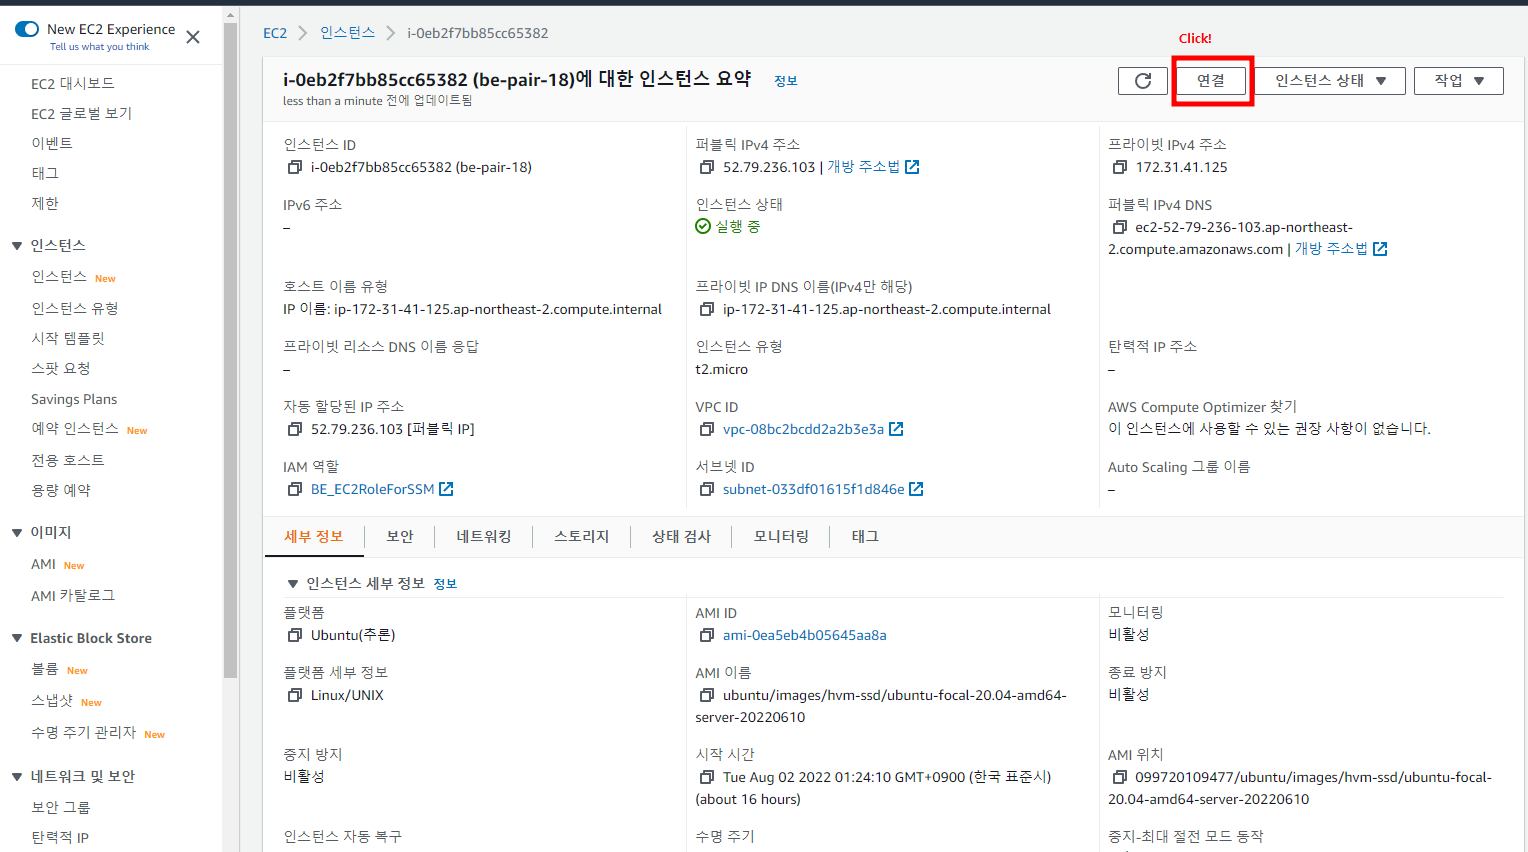Close the New EC2 Experience banner
Screen dimensions: 1528x852
[x=193, y=37]
